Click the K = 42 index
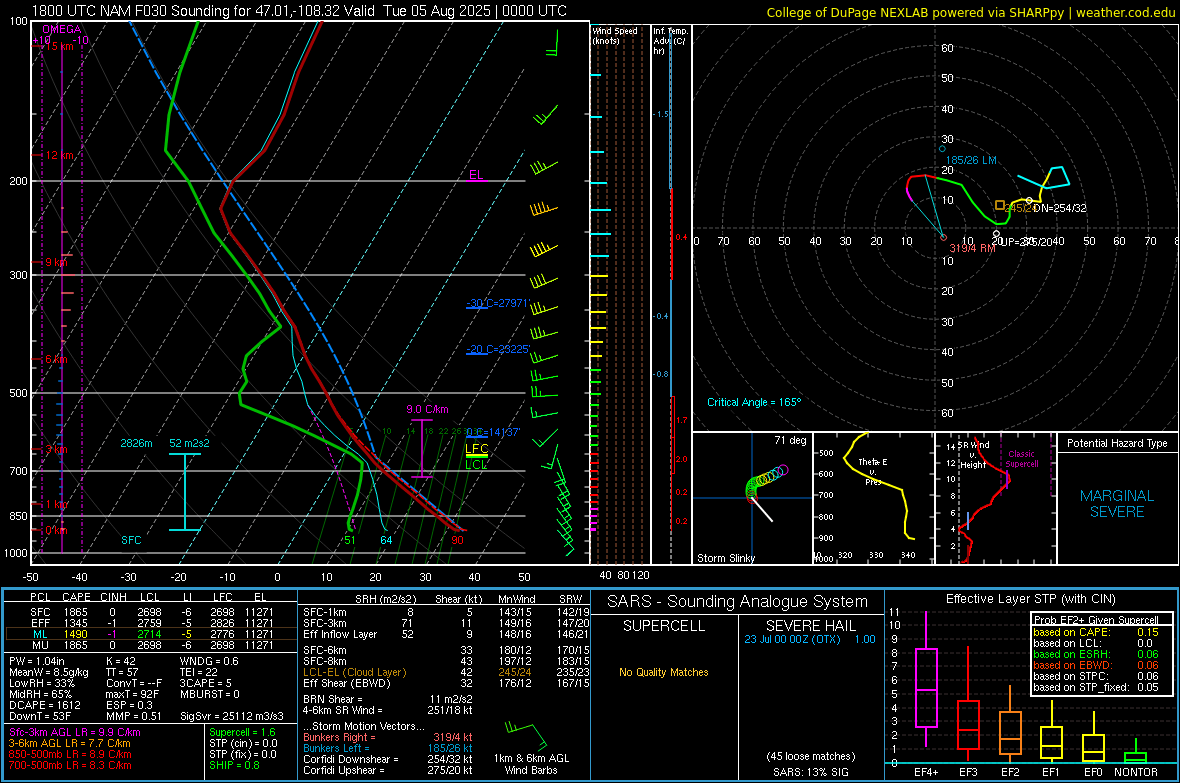1180x783 pixels. point(120,661)
